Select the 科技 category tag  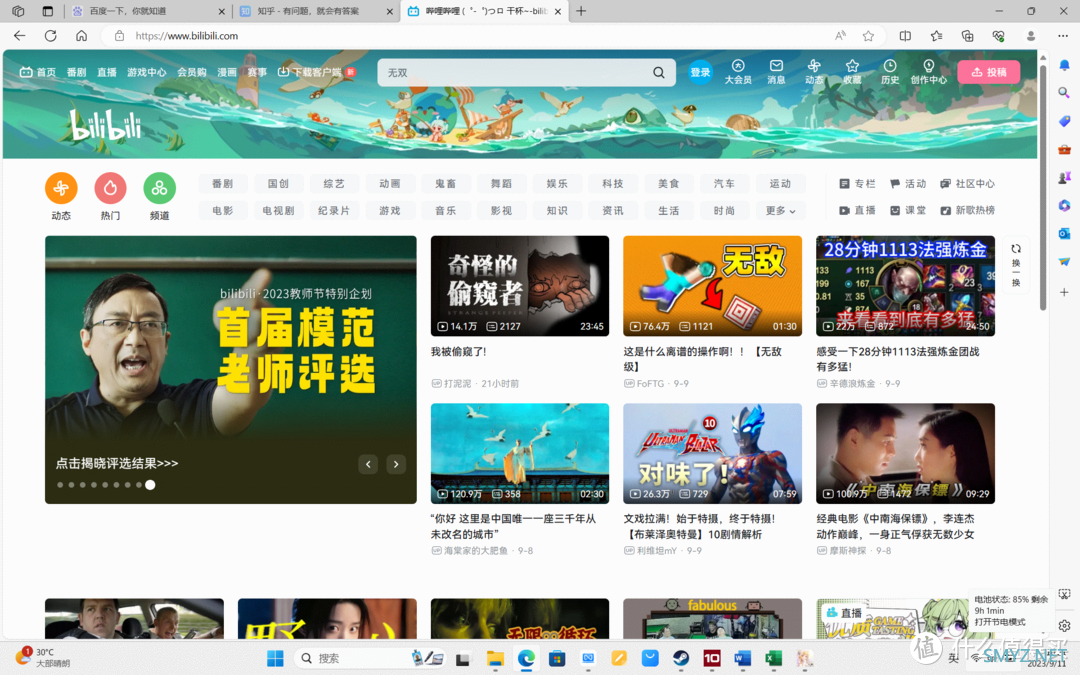[x=613, y=184]
